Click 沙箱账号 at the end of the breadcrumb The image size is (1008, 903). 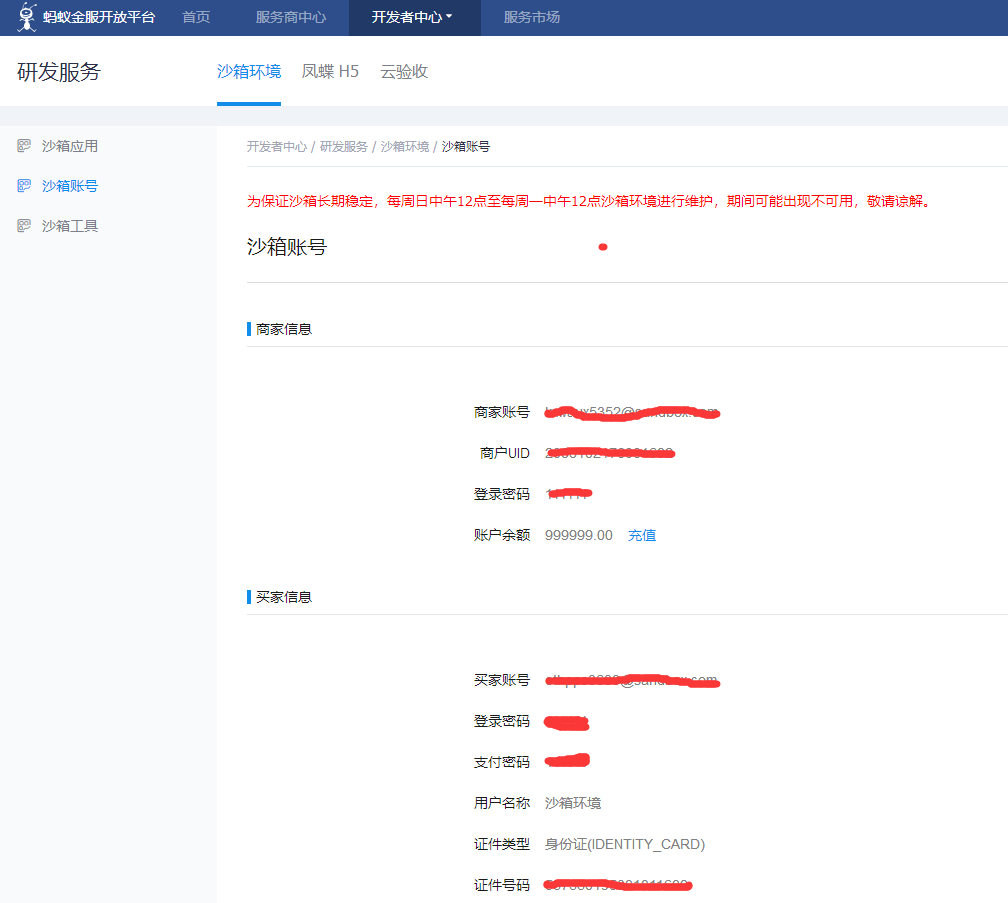(466, 147)
